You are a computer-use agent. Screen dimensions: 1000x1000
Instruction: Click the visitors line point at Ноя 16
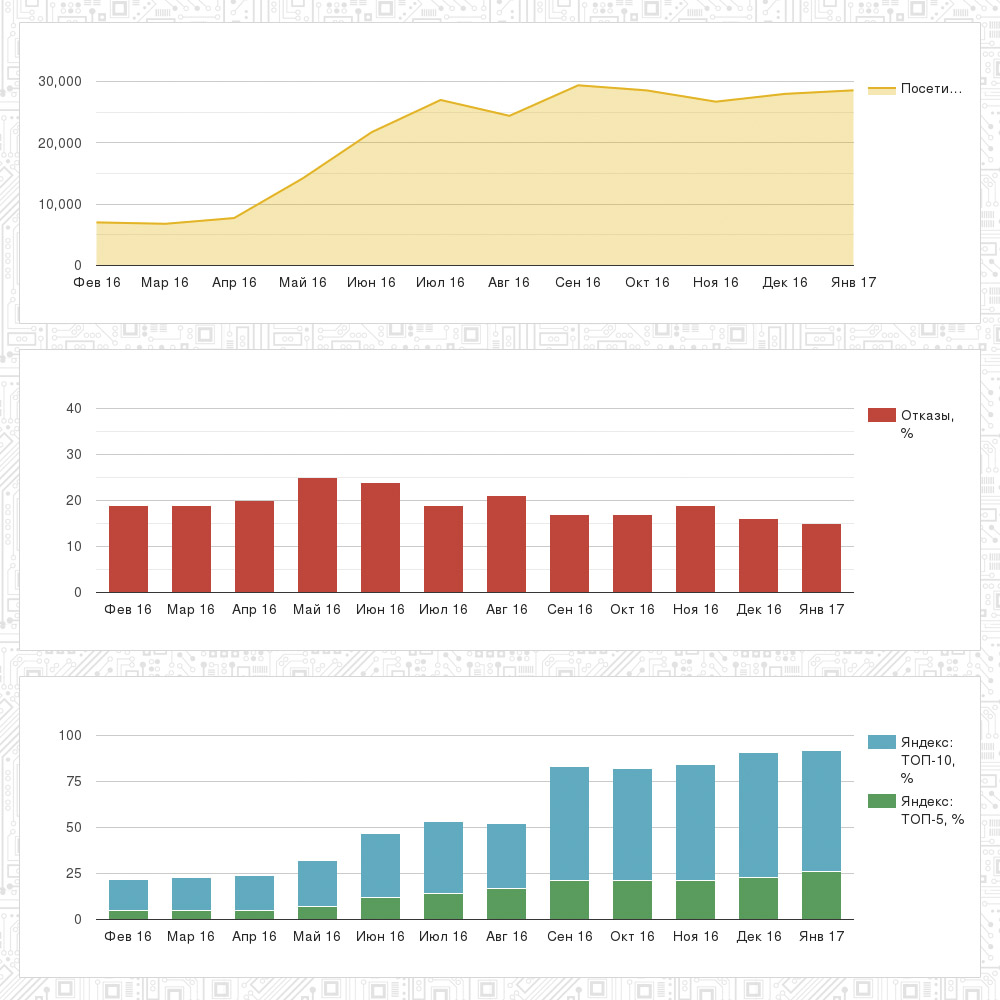click(716, 101)
